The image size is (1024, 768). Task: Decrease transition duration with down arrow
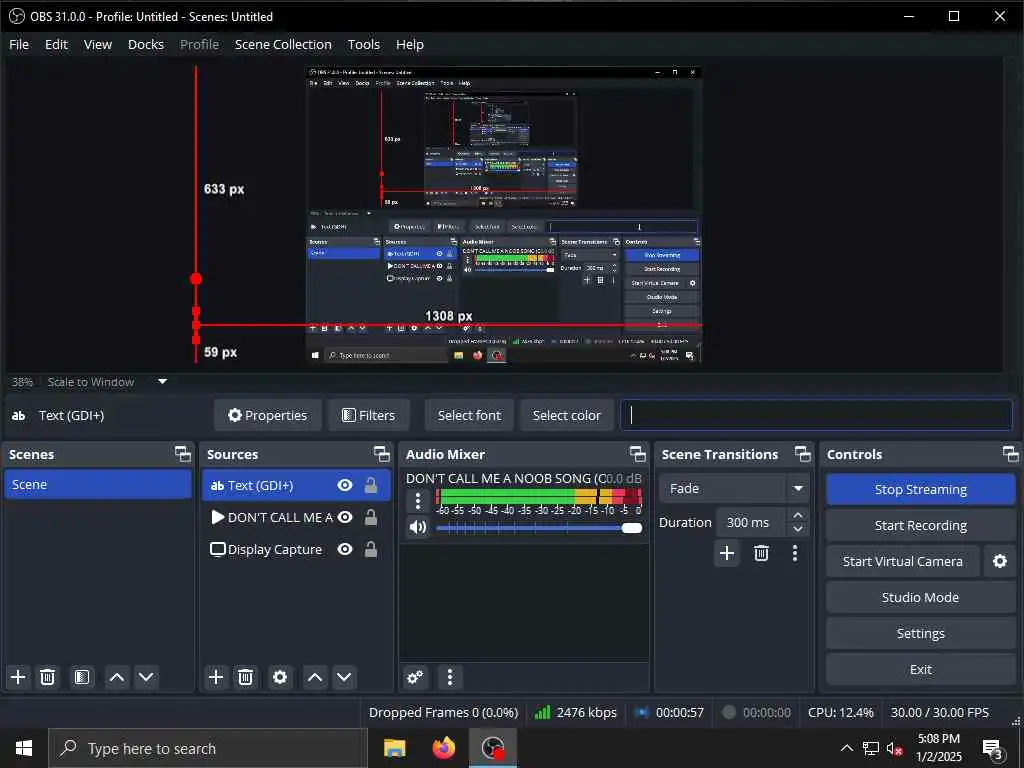tap(797, 530)
